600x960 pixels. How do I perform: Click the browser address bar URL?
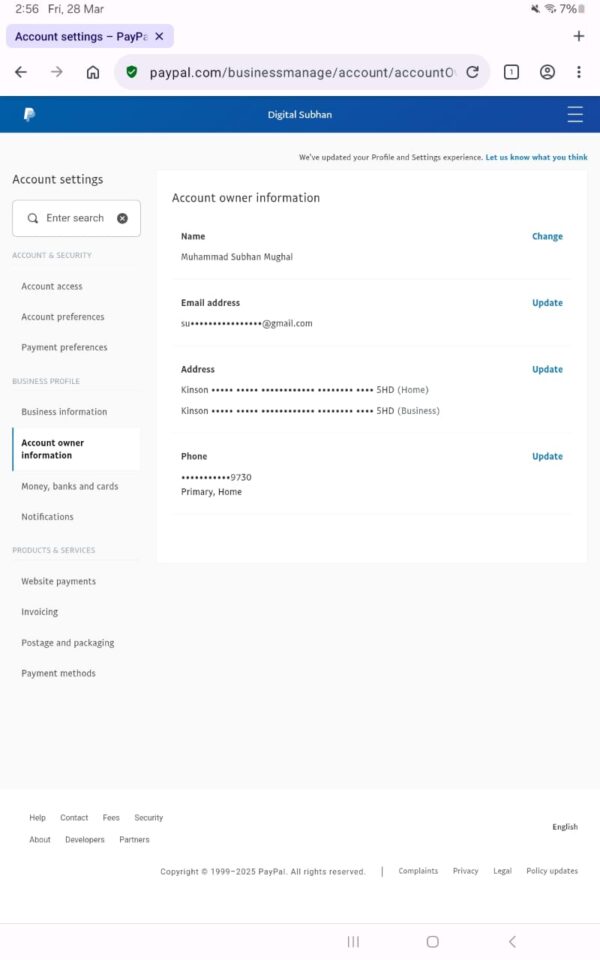[300, 72]
